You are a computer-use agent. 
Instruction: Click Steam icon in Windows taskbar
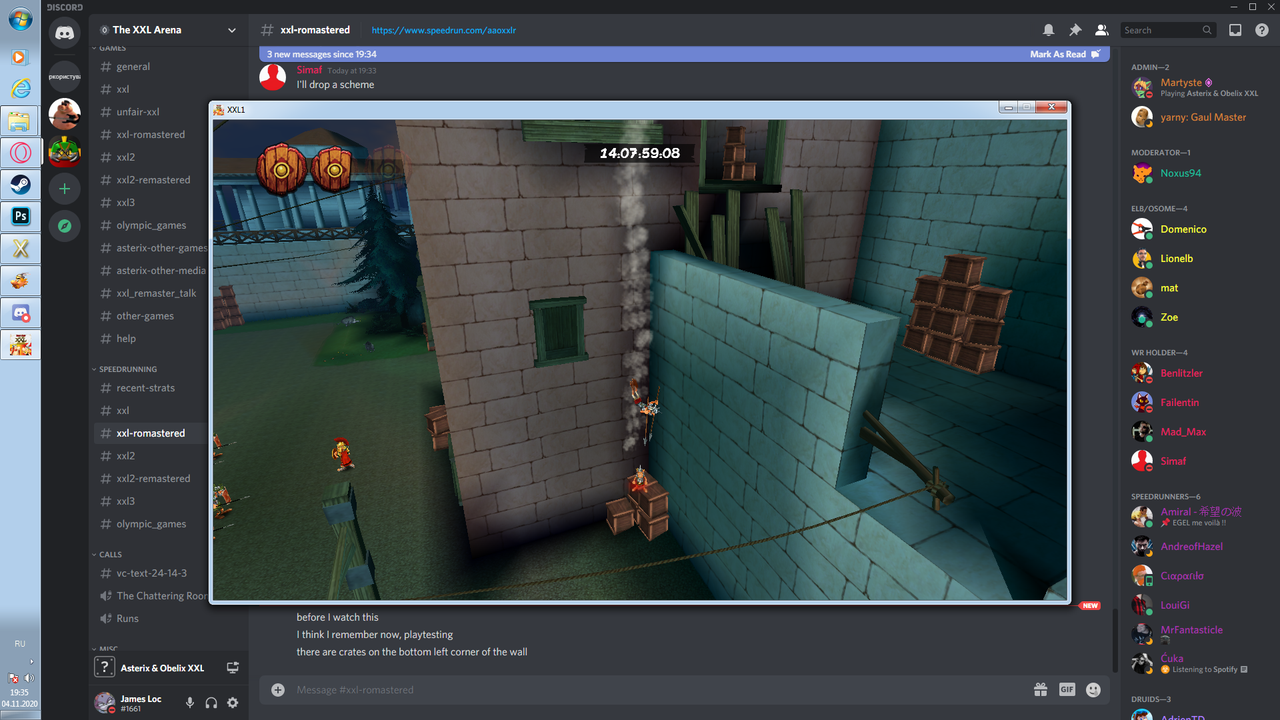point(20,184)
